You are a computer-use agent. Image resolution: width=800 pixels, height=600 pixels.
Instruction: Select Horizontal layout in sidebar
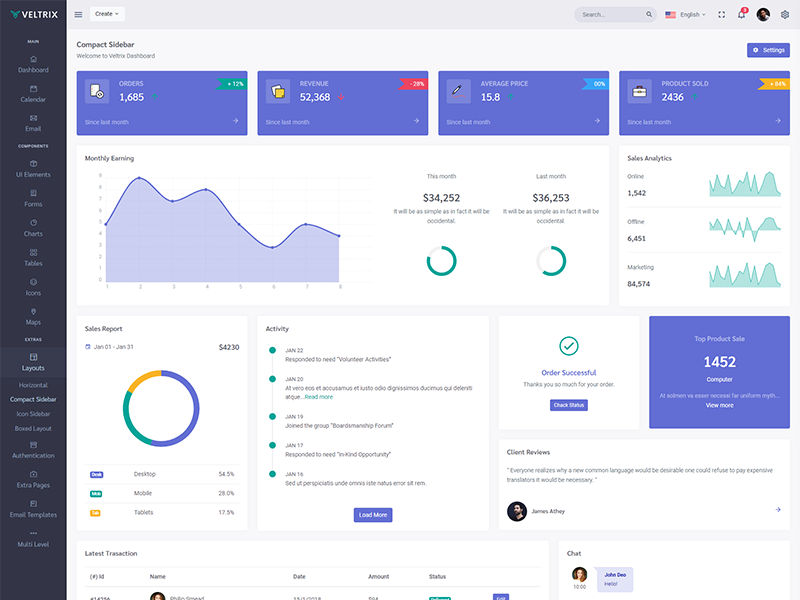[x=33, y=384]
